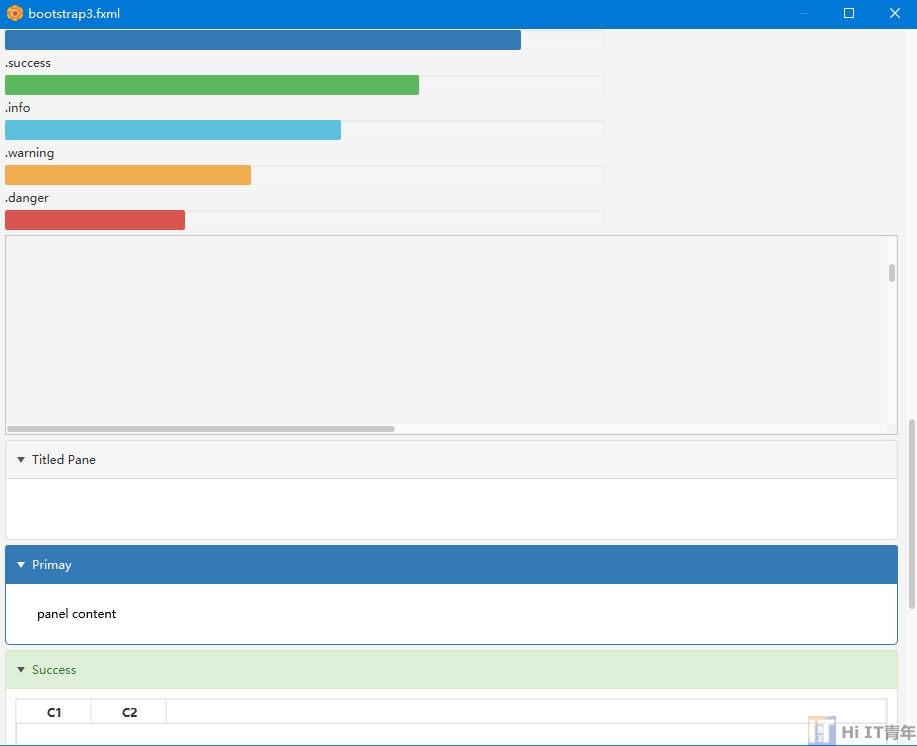The height and width of the screenshot is (746, 917).
Task: Click the "Hi IT" watermark logo icon
Action: pos(821,731)
